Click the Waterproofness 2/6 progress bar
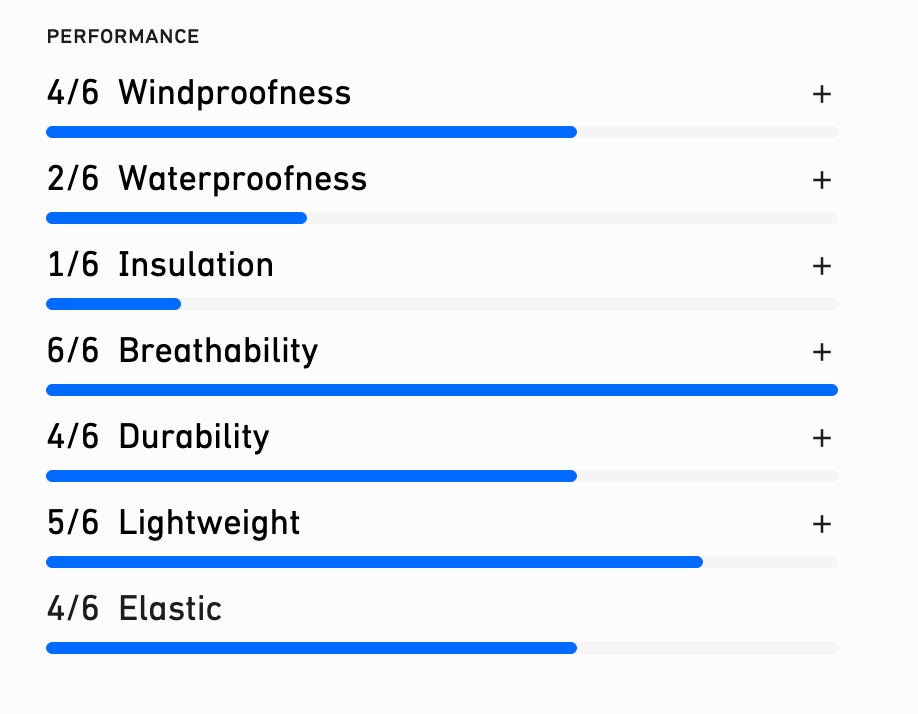 [x=441, y=218]
